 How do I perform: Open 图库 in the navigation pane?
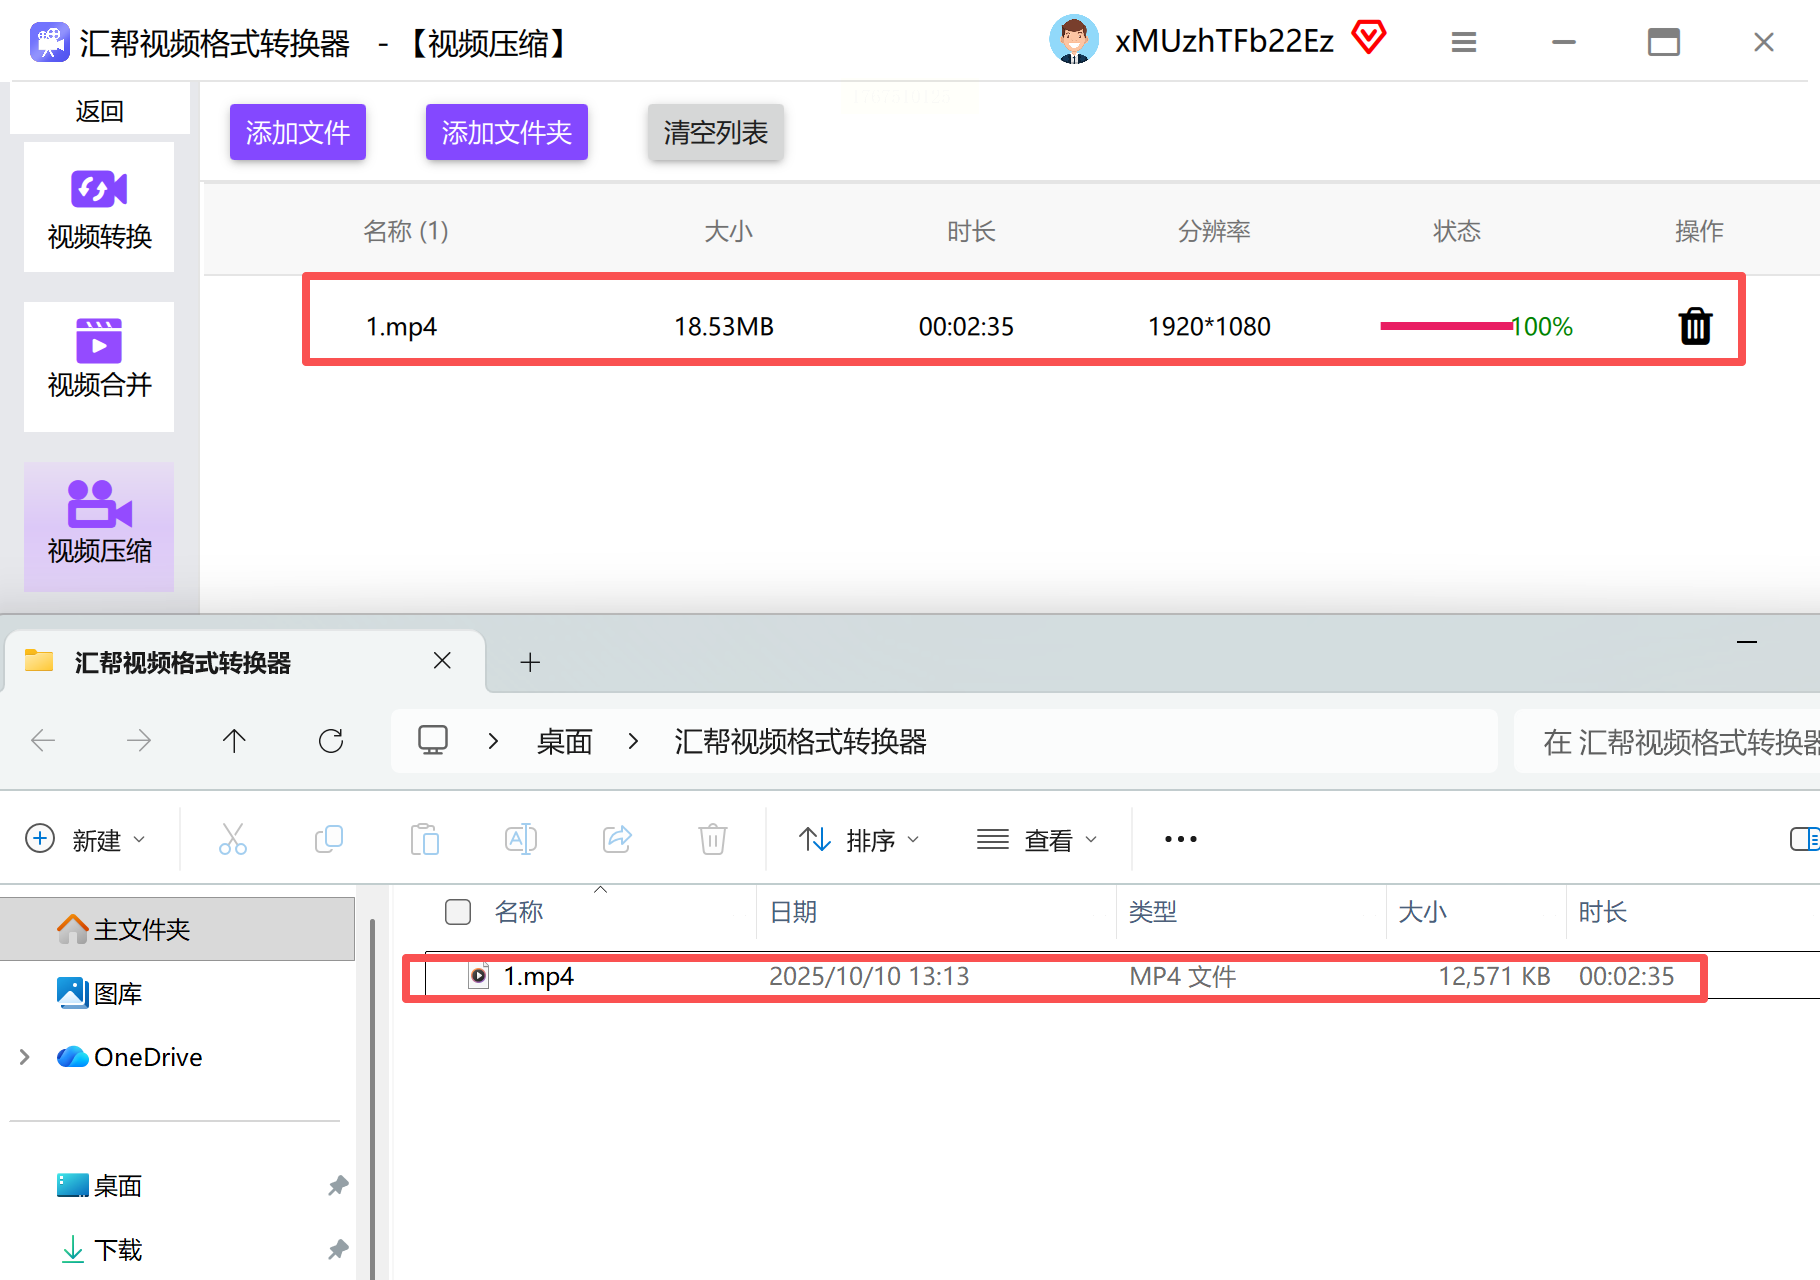pos(100,993)
